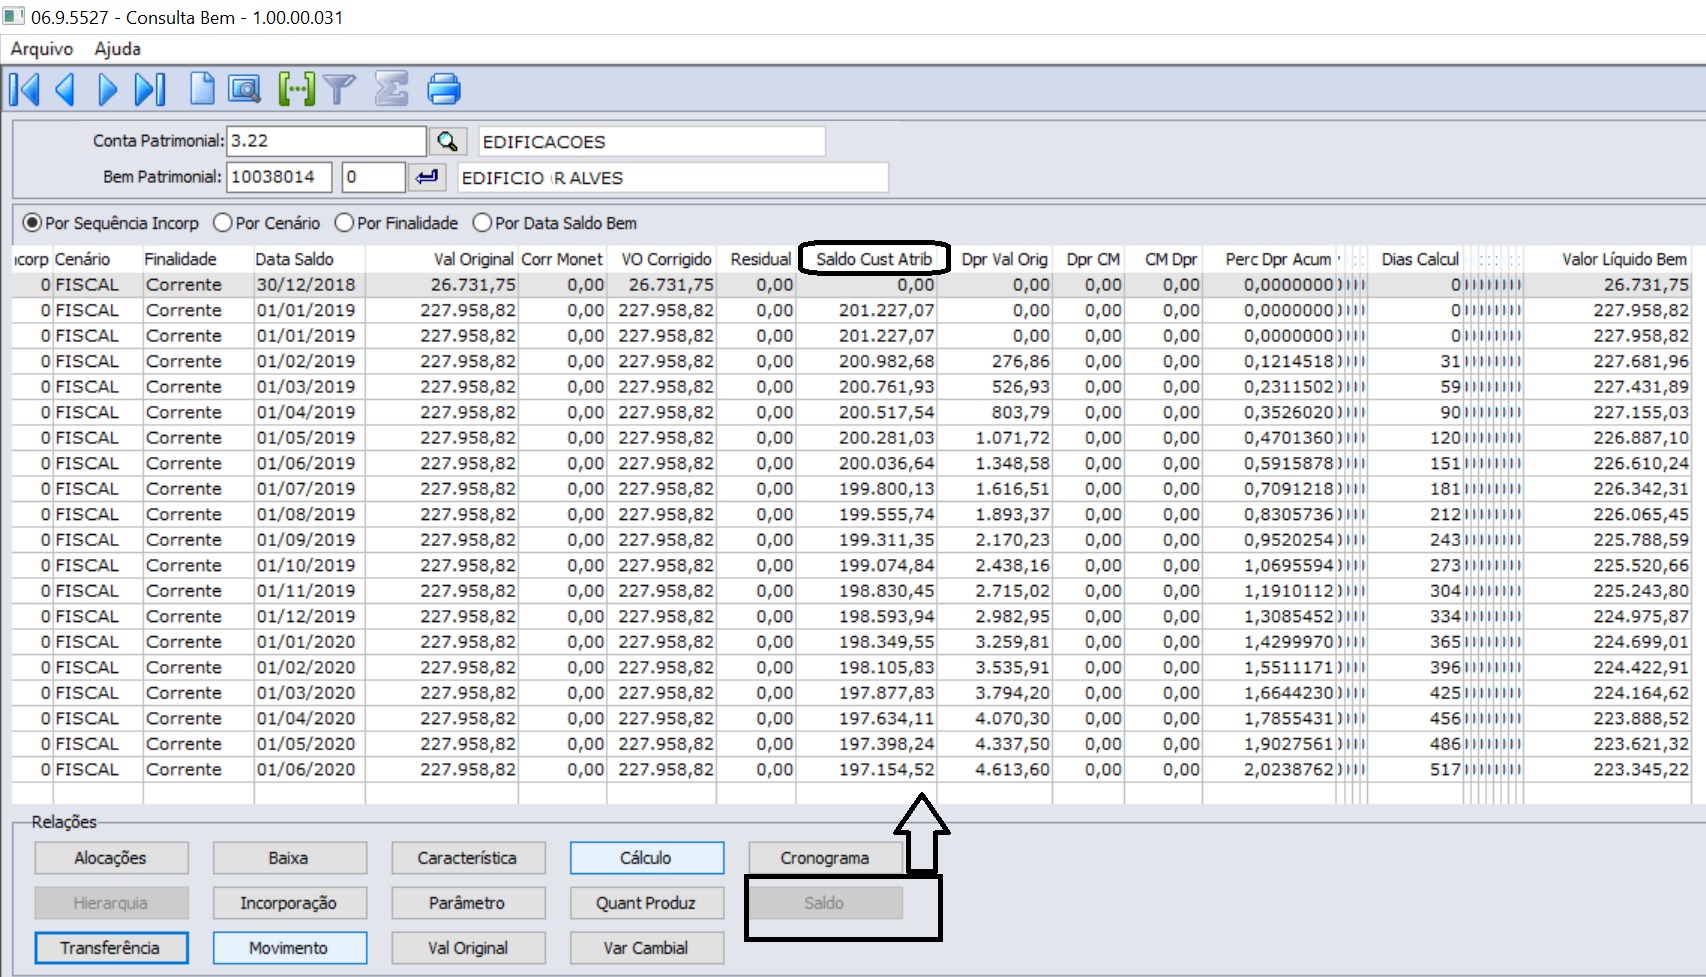Select Por Cenário radio option
This screenshot has height=977, width=1706.
click(267, 223)
